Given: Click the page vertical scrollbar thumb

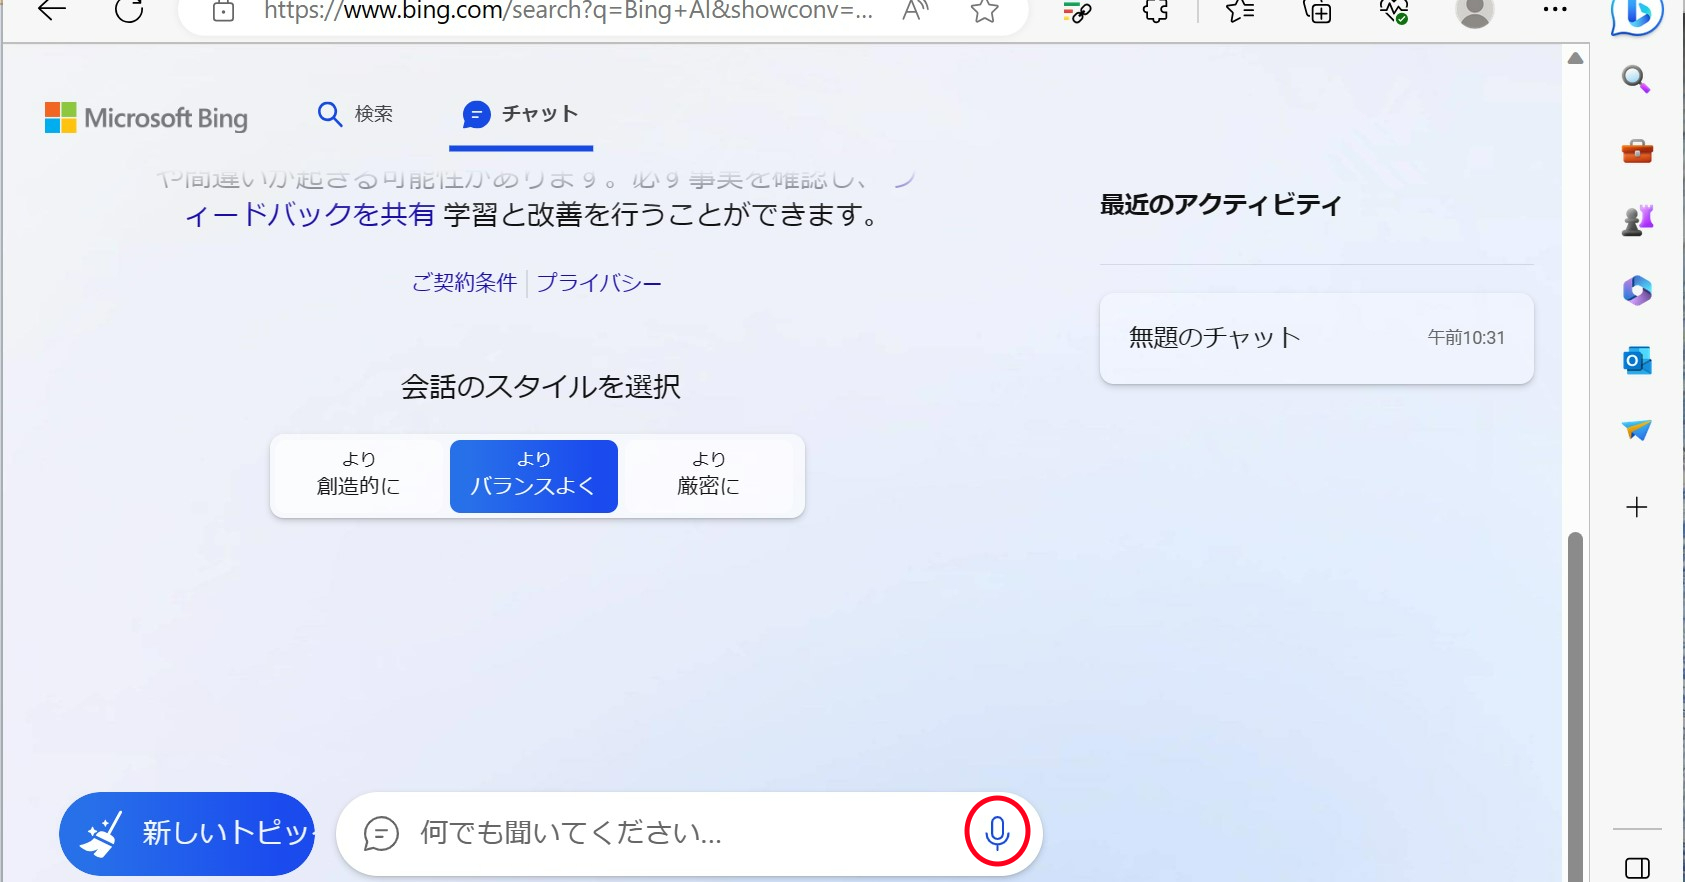Looking at the screenshot, I should tap(1575, 706).
